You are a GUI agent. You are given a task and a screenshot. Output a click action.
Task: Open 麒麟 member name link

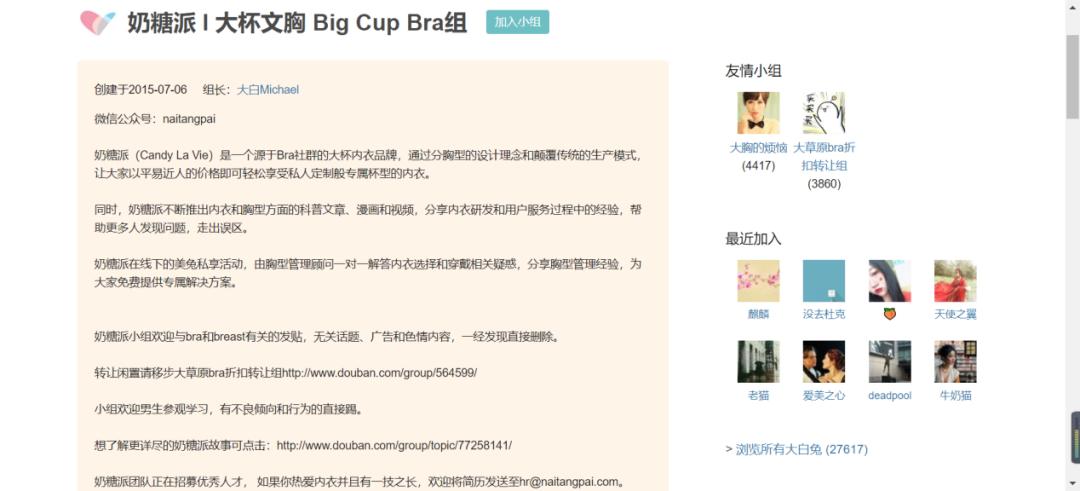point(758,314)
